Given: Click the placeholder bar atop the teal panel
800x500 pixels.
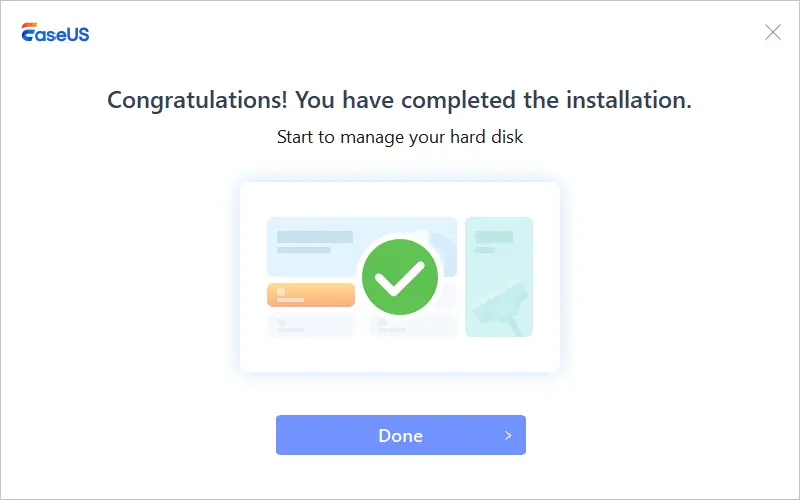Looking at the screenshot, I should point(494,237).
